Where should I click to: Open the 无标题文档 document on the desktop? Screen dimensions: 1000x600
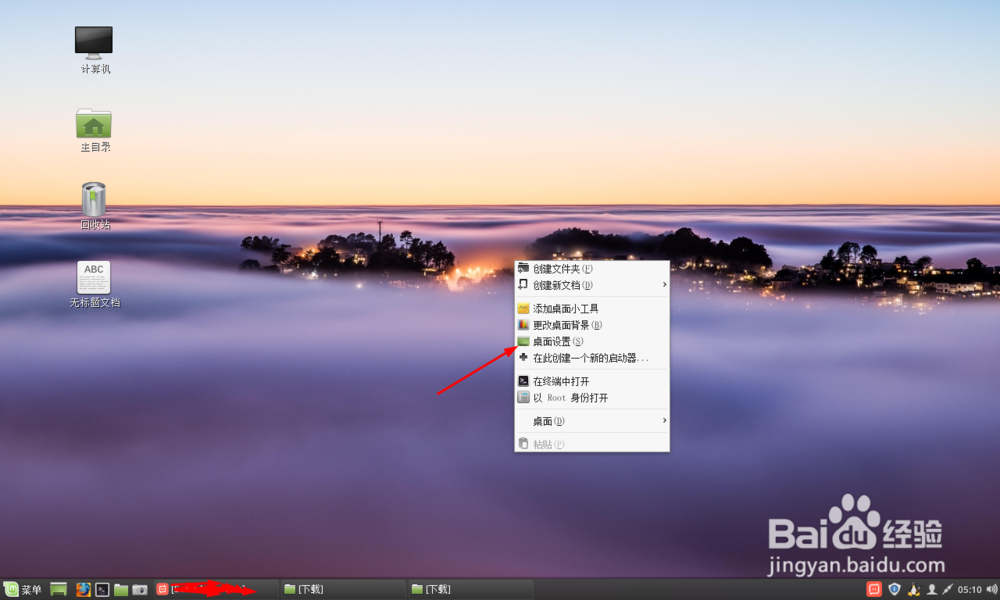(92, 278)
